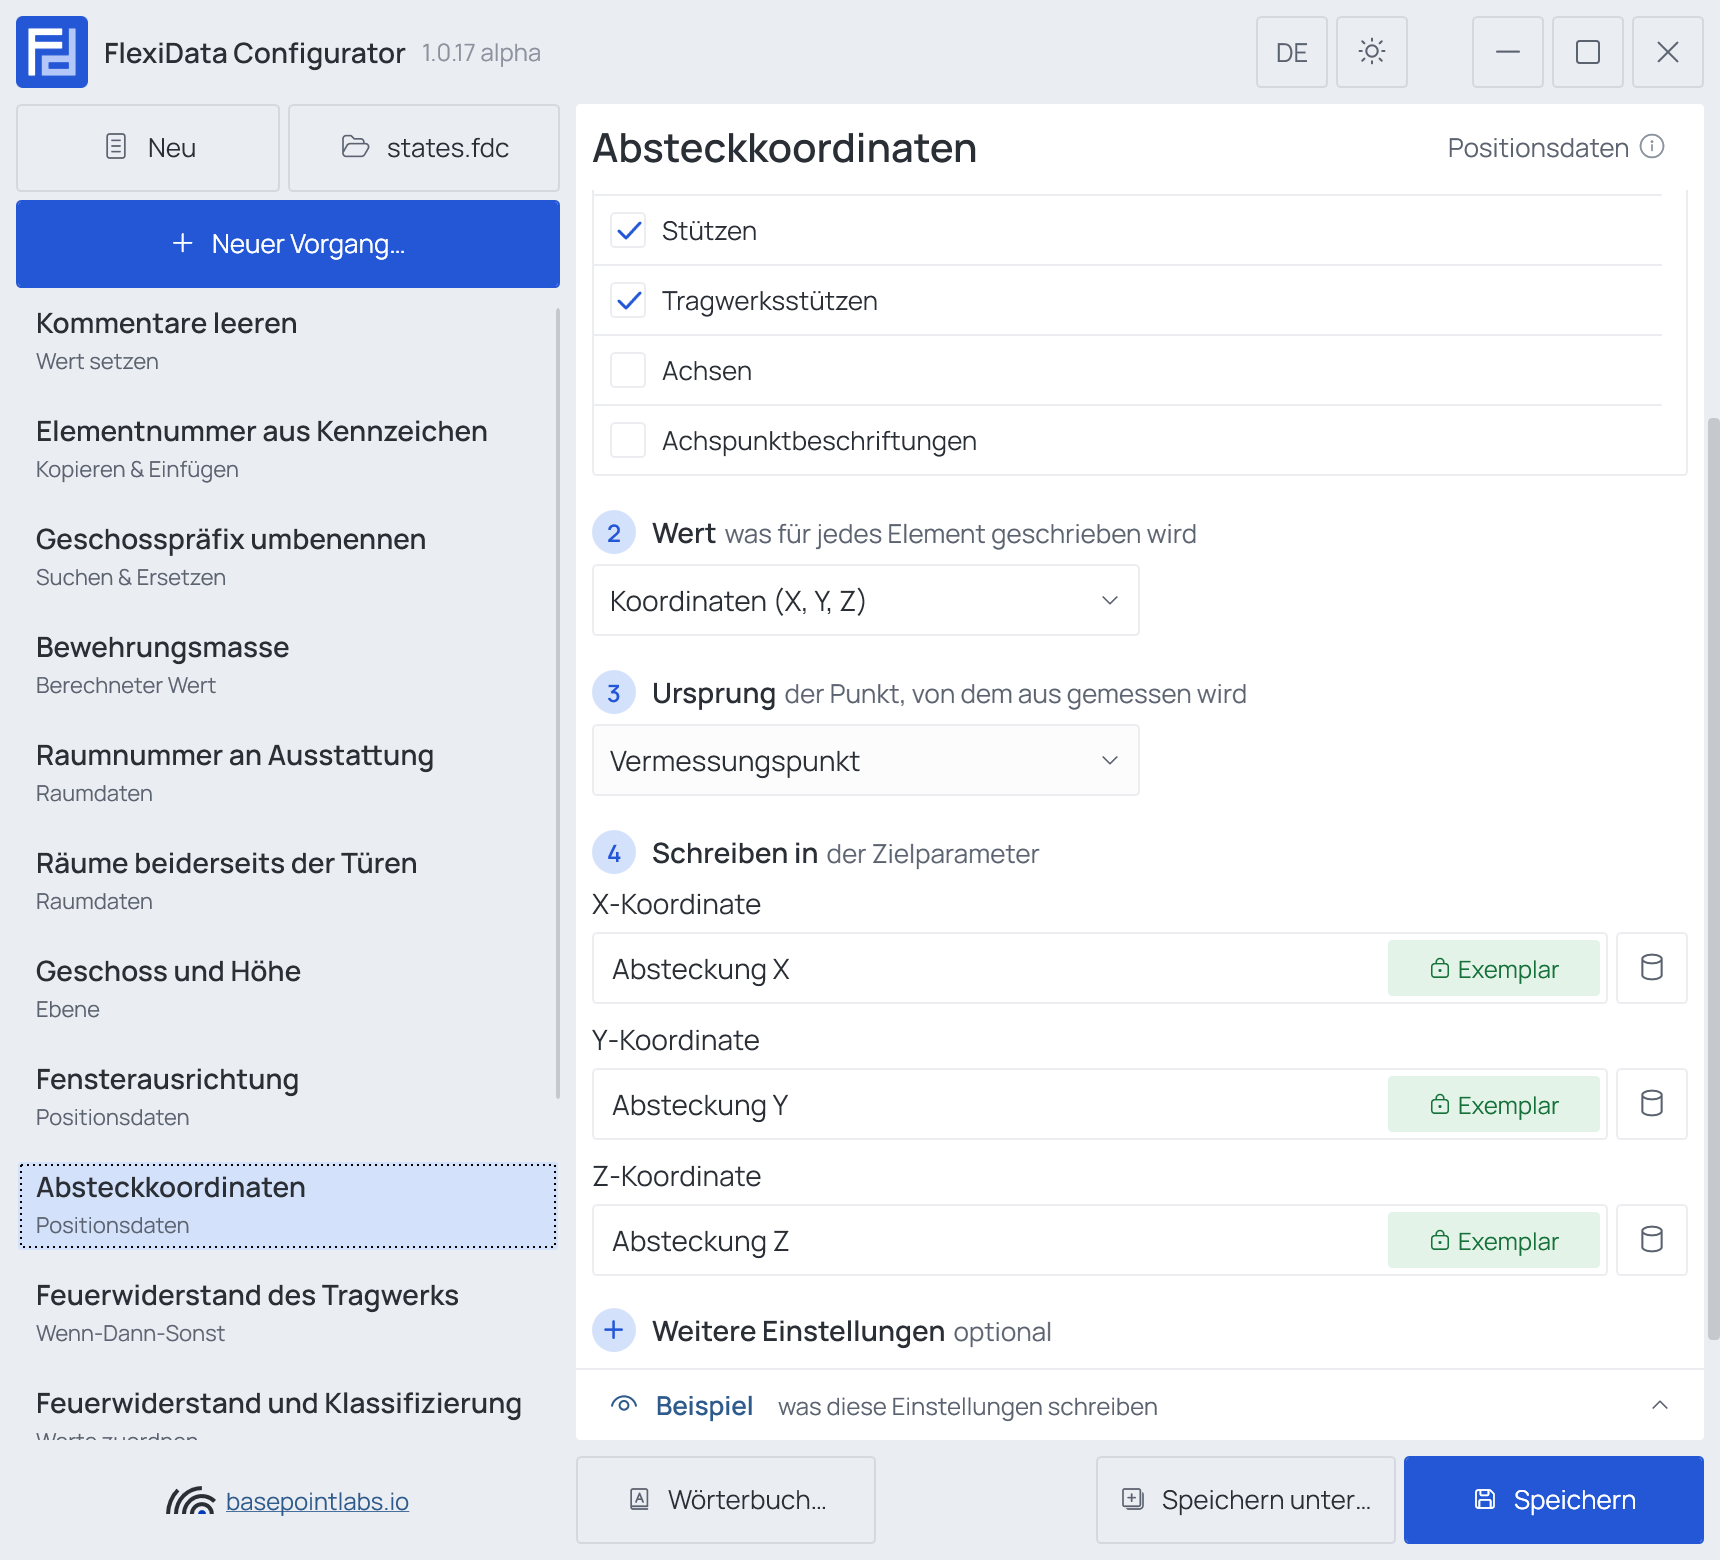The width and height of the screenshot is (1720, 1560).
Task: Open parameter database for Absteckung Z
Action: [1652, 1240]
